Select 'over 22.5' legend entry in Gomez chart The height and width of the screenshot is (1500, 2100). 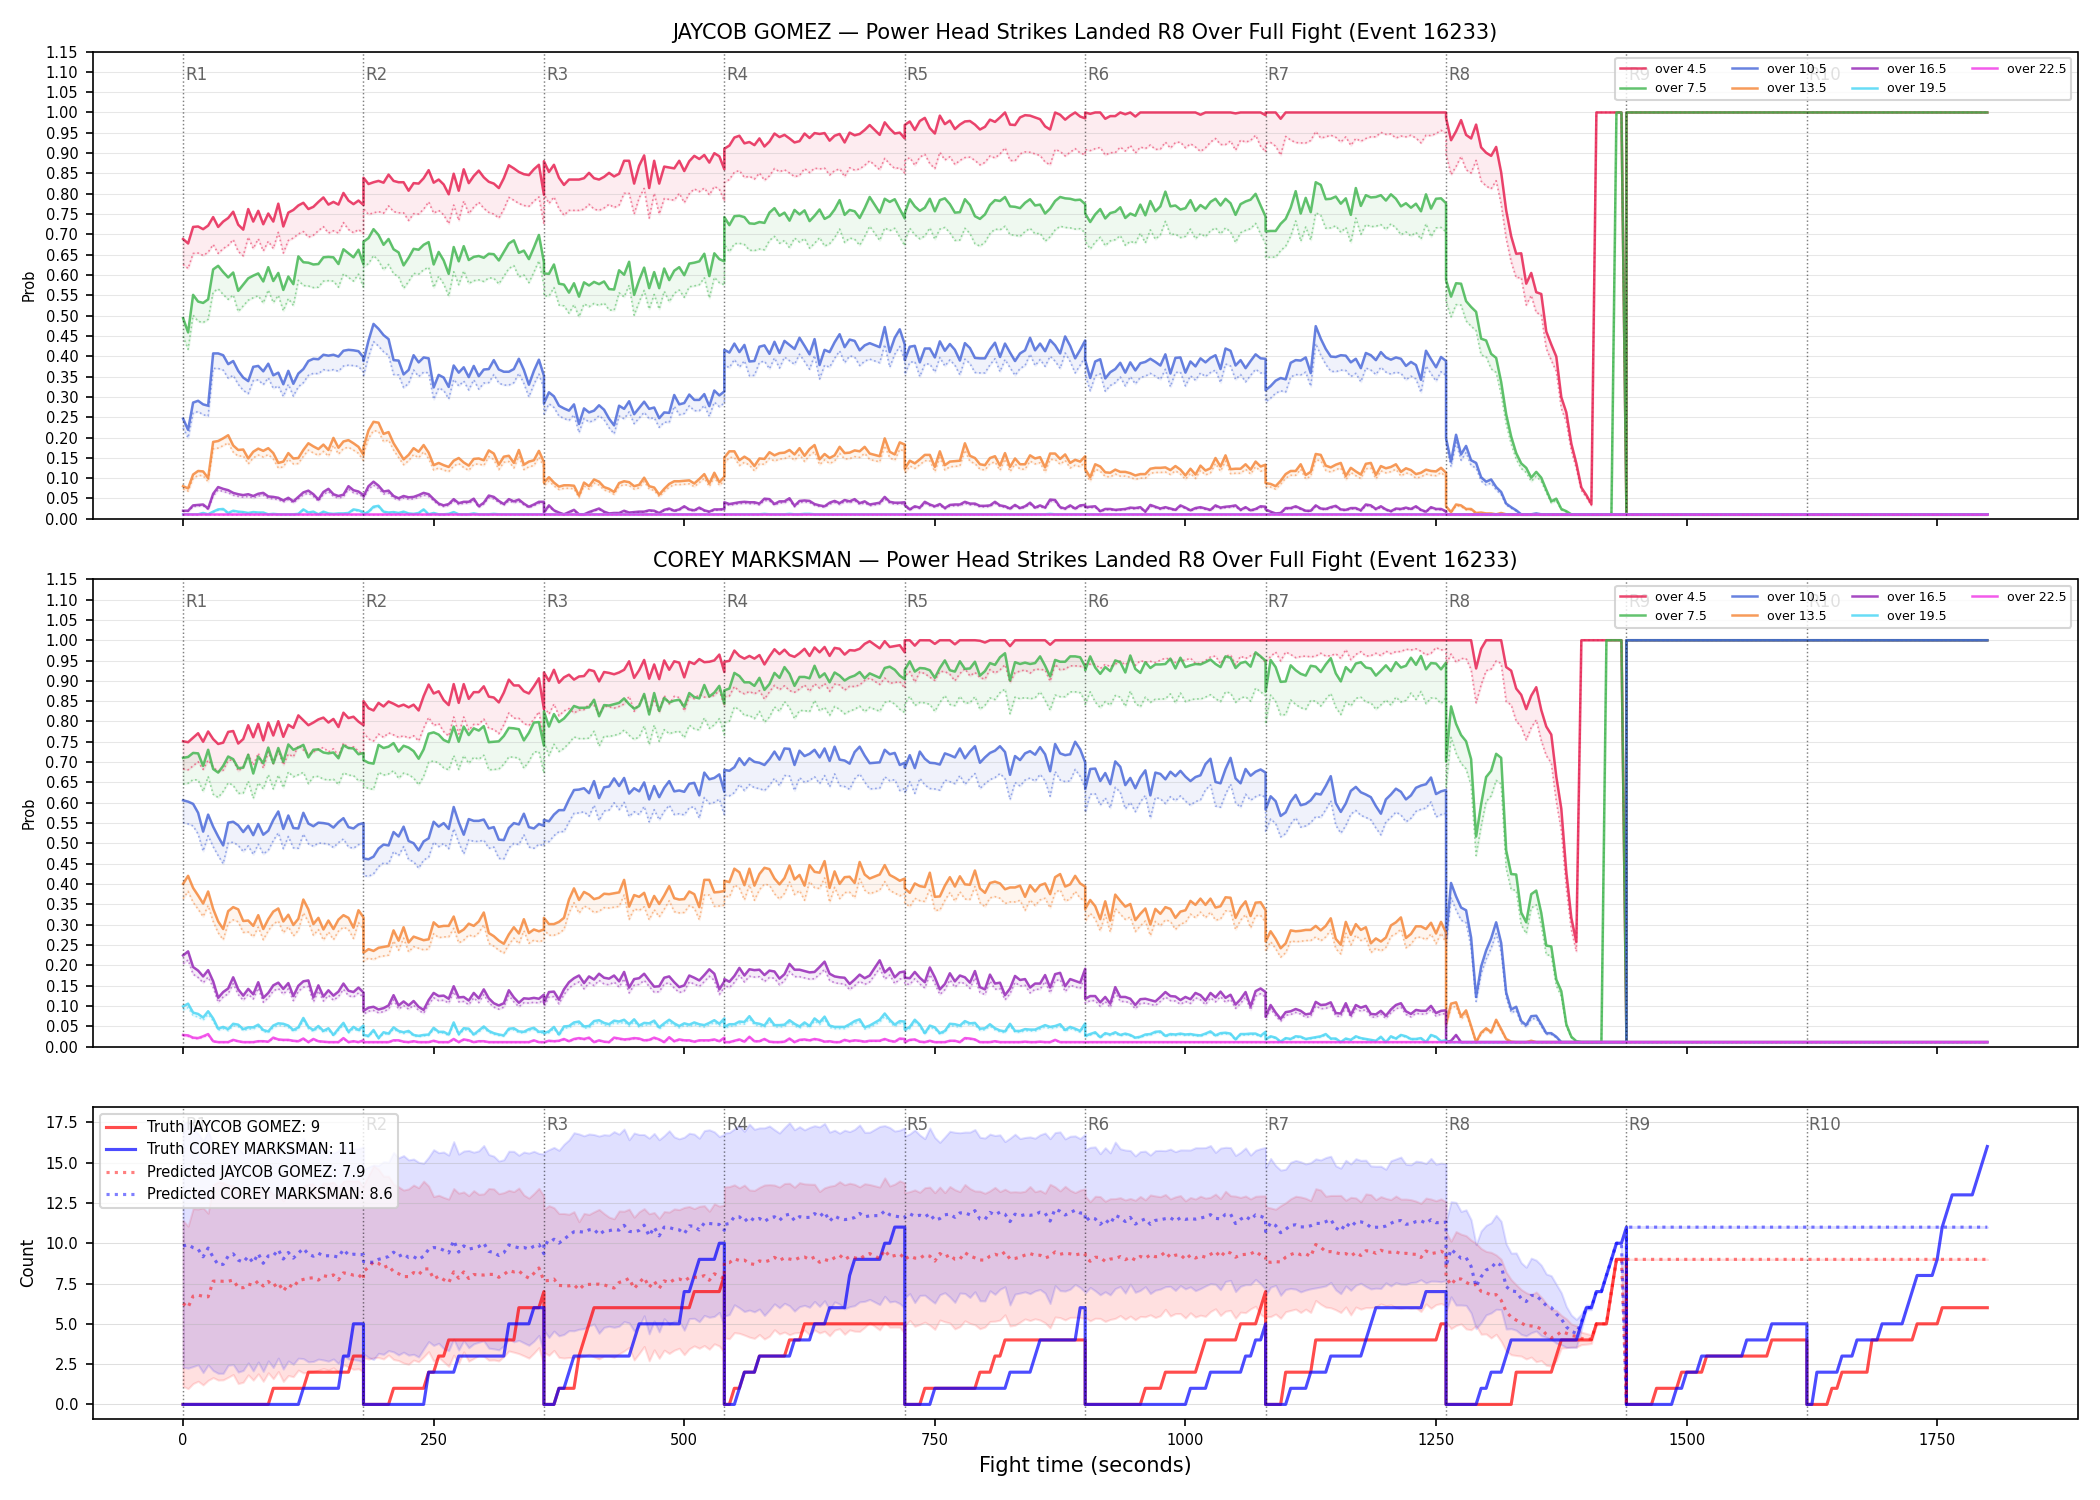[2018, 69]
